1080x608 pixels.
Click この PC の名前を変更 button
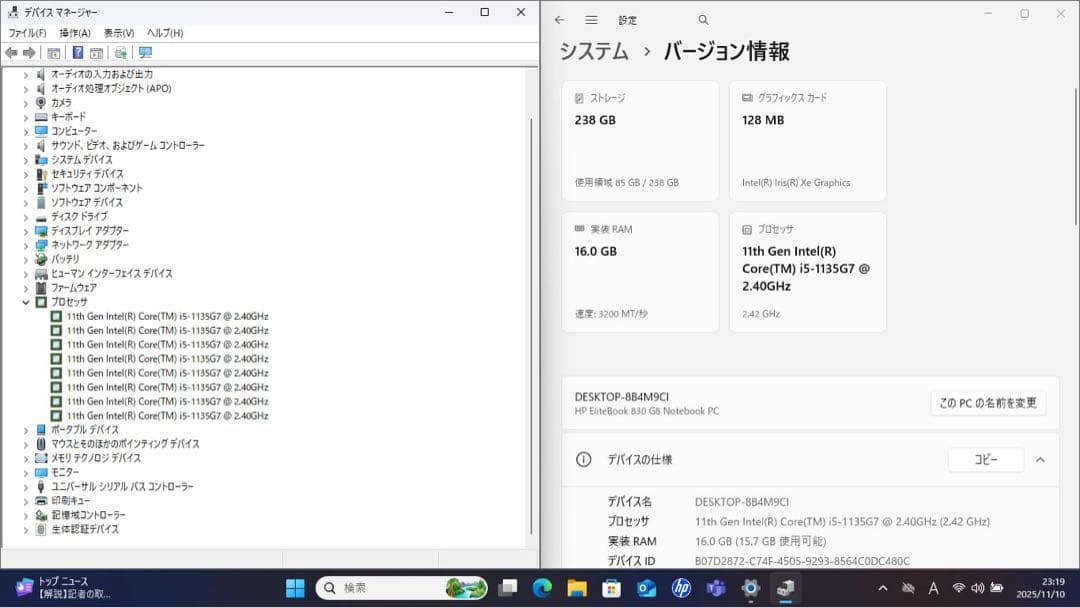pyautogui.click(x=987, y=403)
